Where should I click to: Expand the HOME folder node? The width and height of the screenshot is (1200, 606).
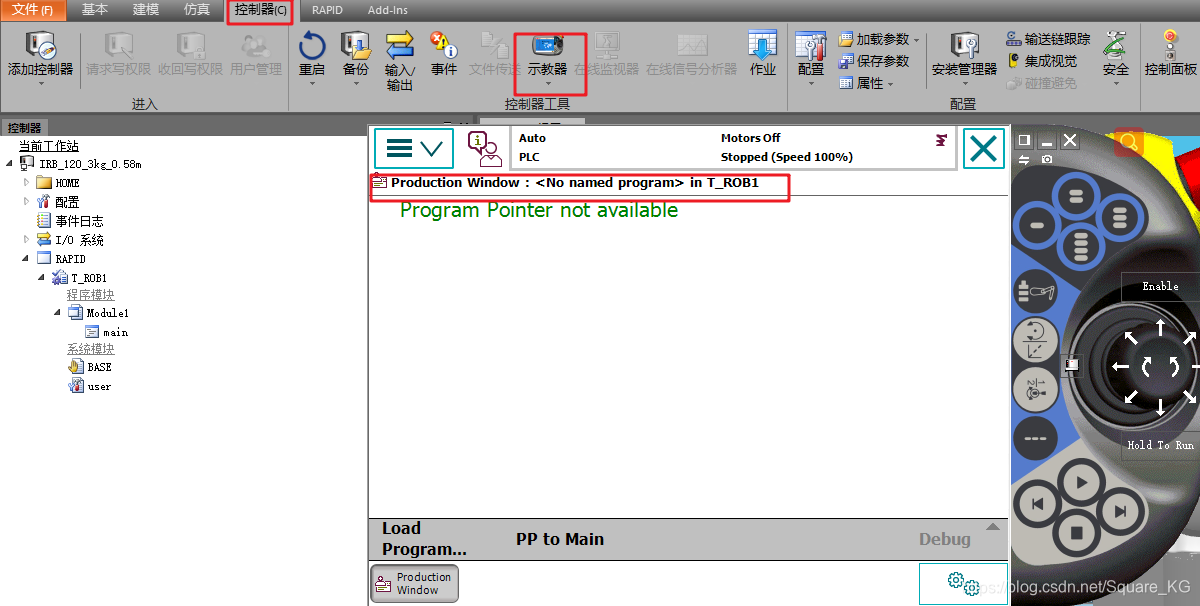pos(27,183)
